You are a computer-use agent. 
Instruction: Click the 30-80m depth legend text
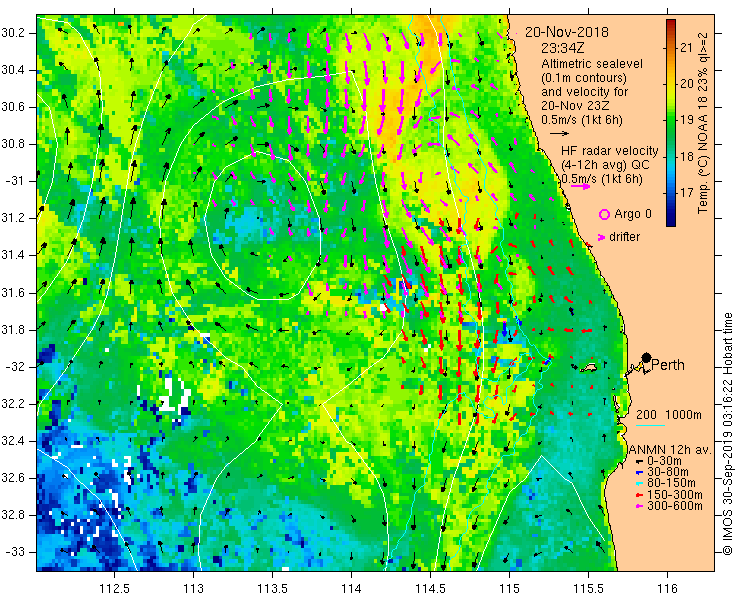click(668, 472)
